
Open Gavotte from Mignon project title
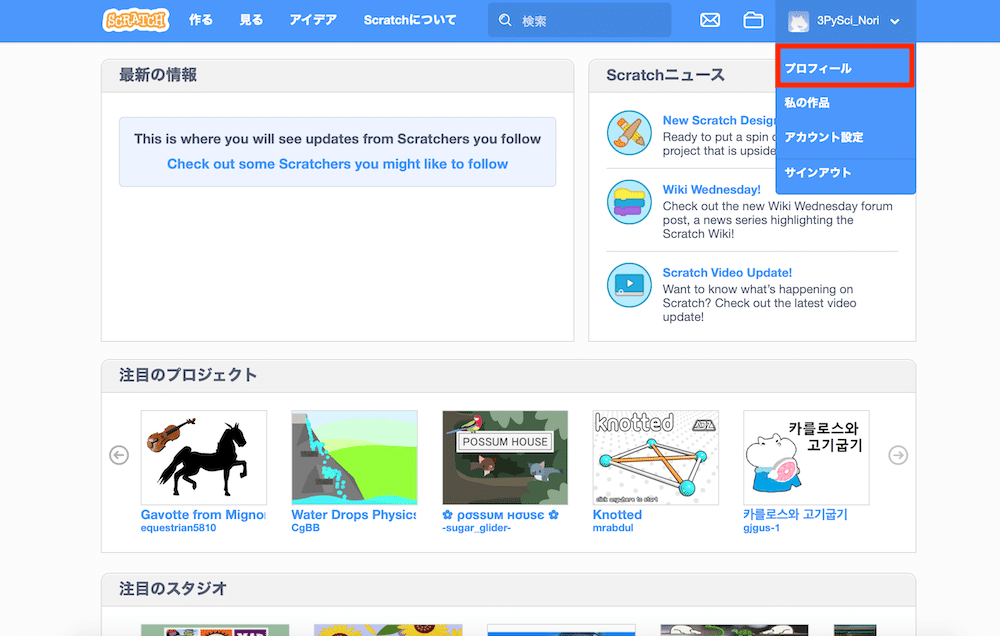[203, 515]
